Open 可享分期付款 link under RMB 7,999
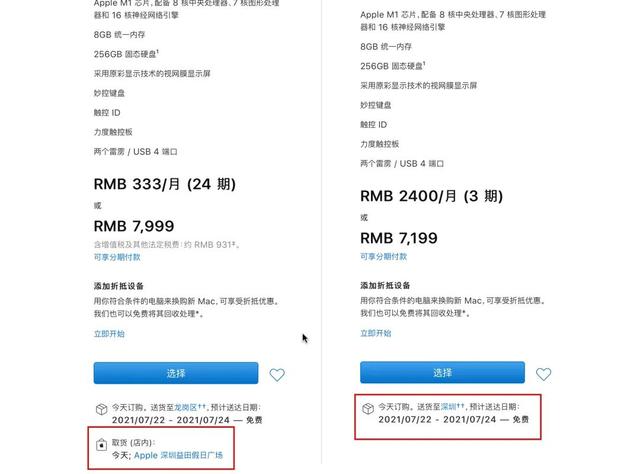The height and width of the screenshot is (474, 640). pyautogui.click(x=117, y=257)
